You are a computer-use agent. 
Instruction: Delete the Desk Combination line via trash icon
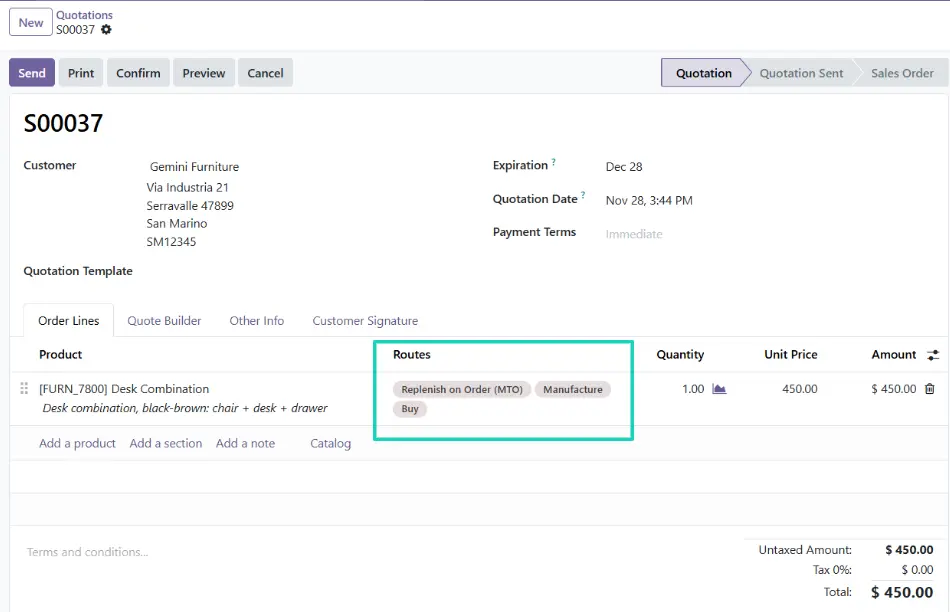[932, 389]
